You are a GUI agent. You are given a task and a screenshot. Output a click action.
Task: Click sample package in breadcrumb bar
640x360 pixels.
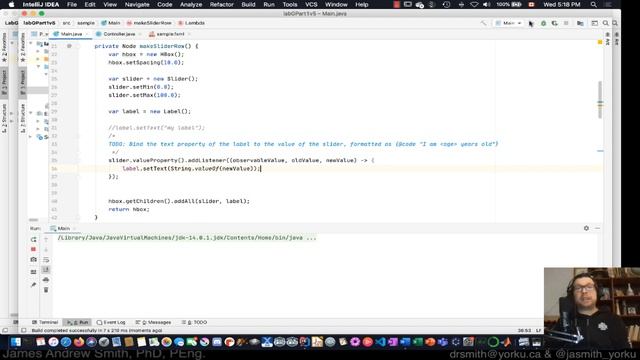86,23
